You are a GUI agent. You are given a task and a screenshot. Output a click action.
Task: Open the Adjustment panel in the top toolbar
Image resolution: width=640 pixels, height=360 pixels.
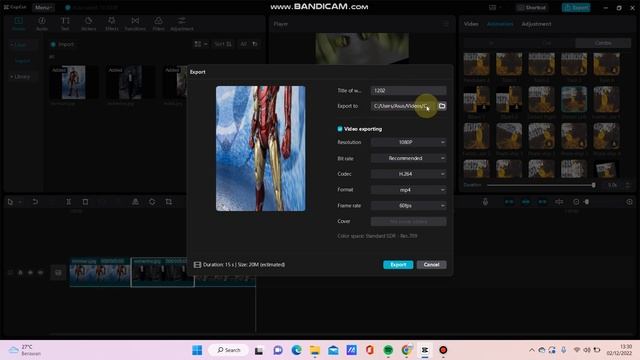182,24
